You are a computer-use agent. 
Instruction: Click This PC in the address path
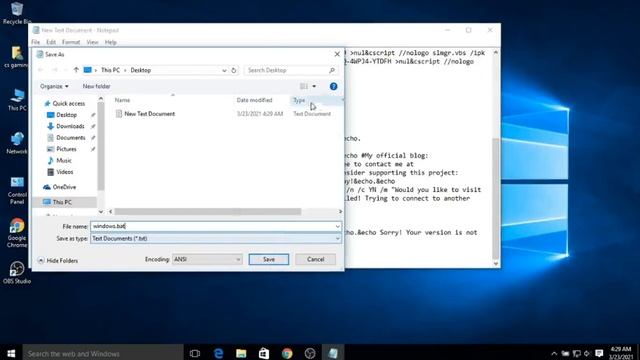[110, 70]
